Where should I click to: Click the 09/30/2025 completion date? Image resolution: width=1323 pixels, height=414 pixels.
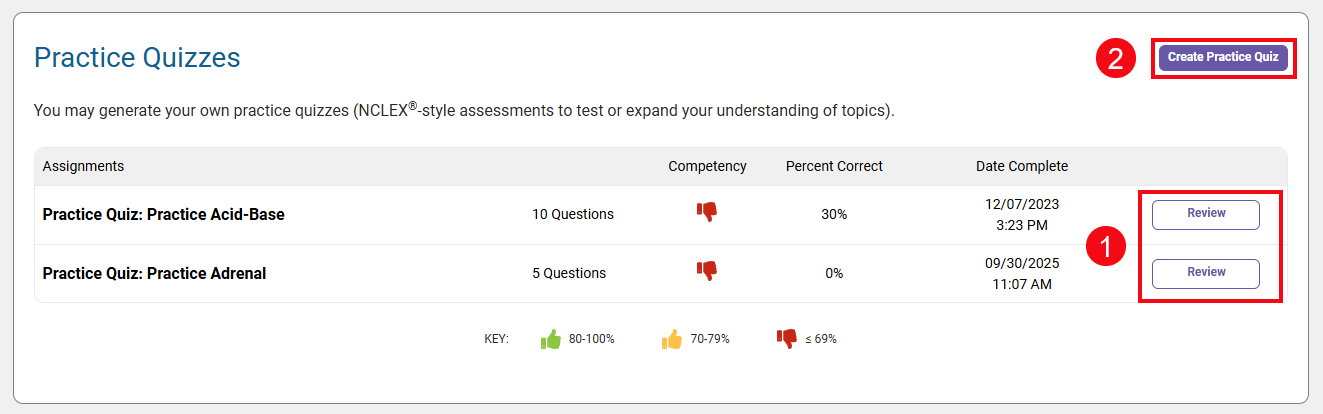1022,264
